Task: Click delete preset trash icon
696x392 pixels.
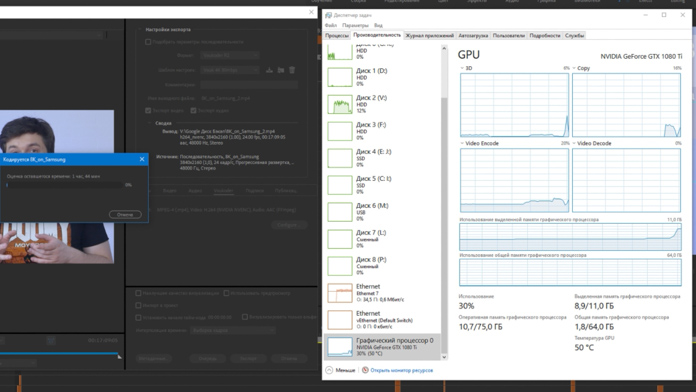Action: tap(292, 70)
